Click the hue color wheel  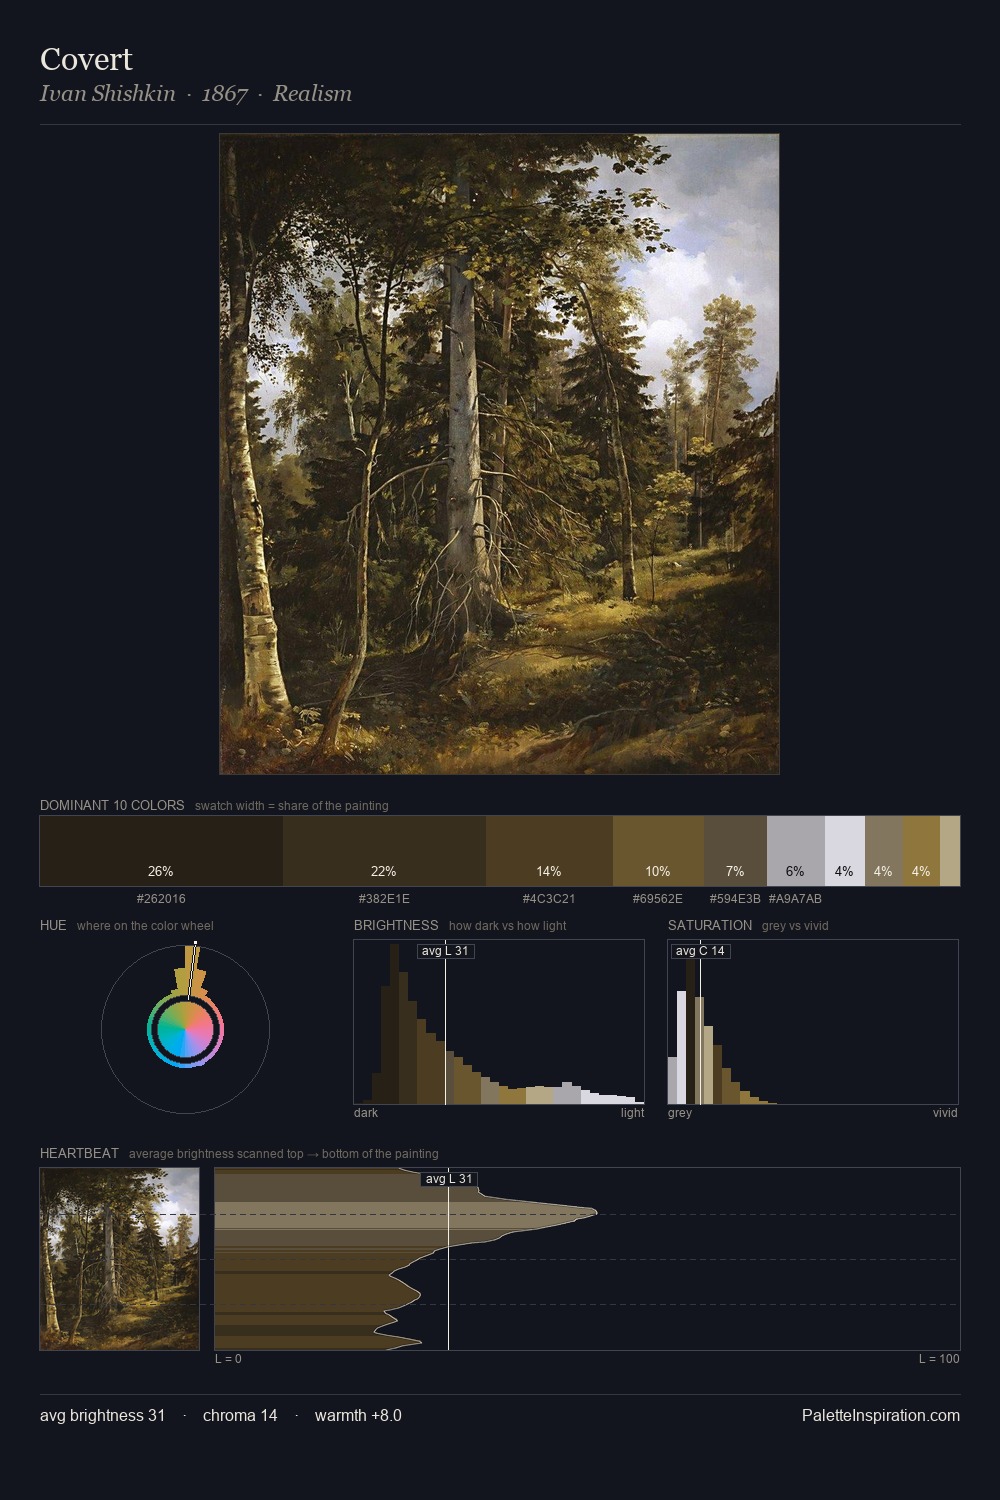coord(185,1029)
